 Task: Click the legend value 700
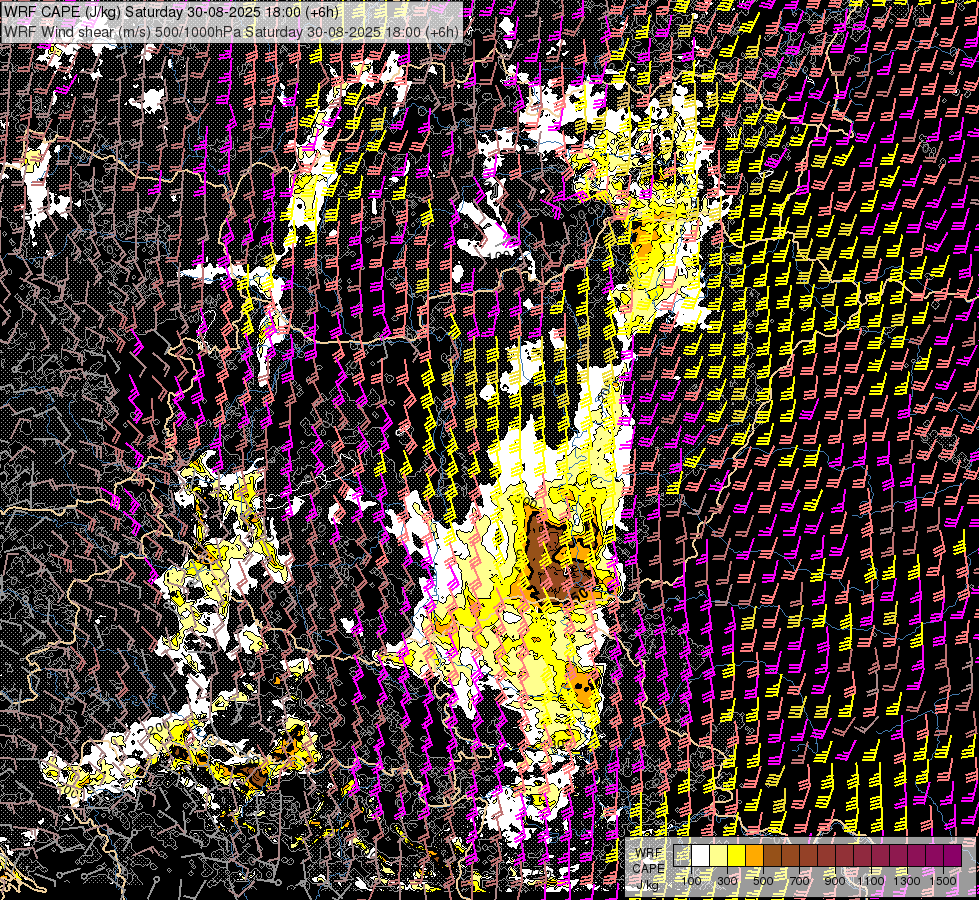tap(799, 881)
